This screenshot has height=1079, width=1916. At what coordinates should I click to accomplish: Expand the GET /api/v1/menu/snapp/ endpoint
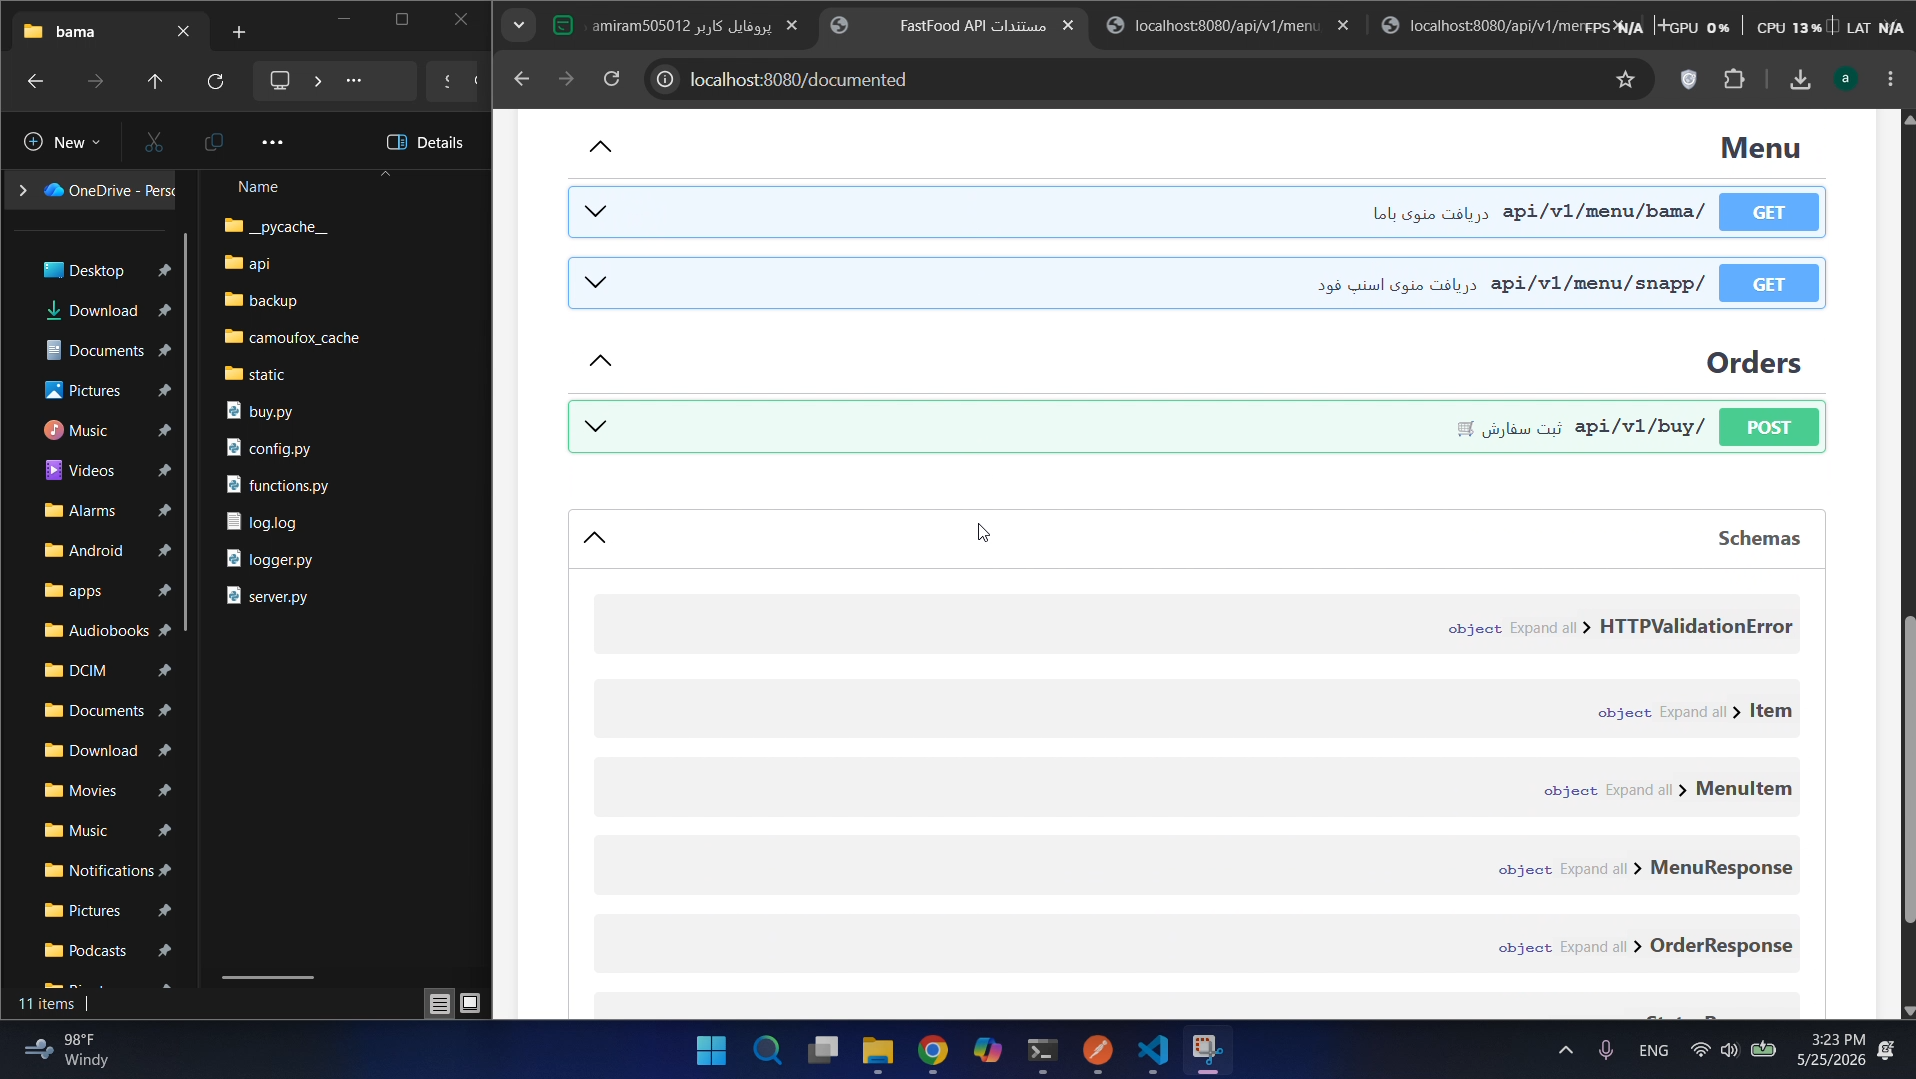click(x=595, y=282)
